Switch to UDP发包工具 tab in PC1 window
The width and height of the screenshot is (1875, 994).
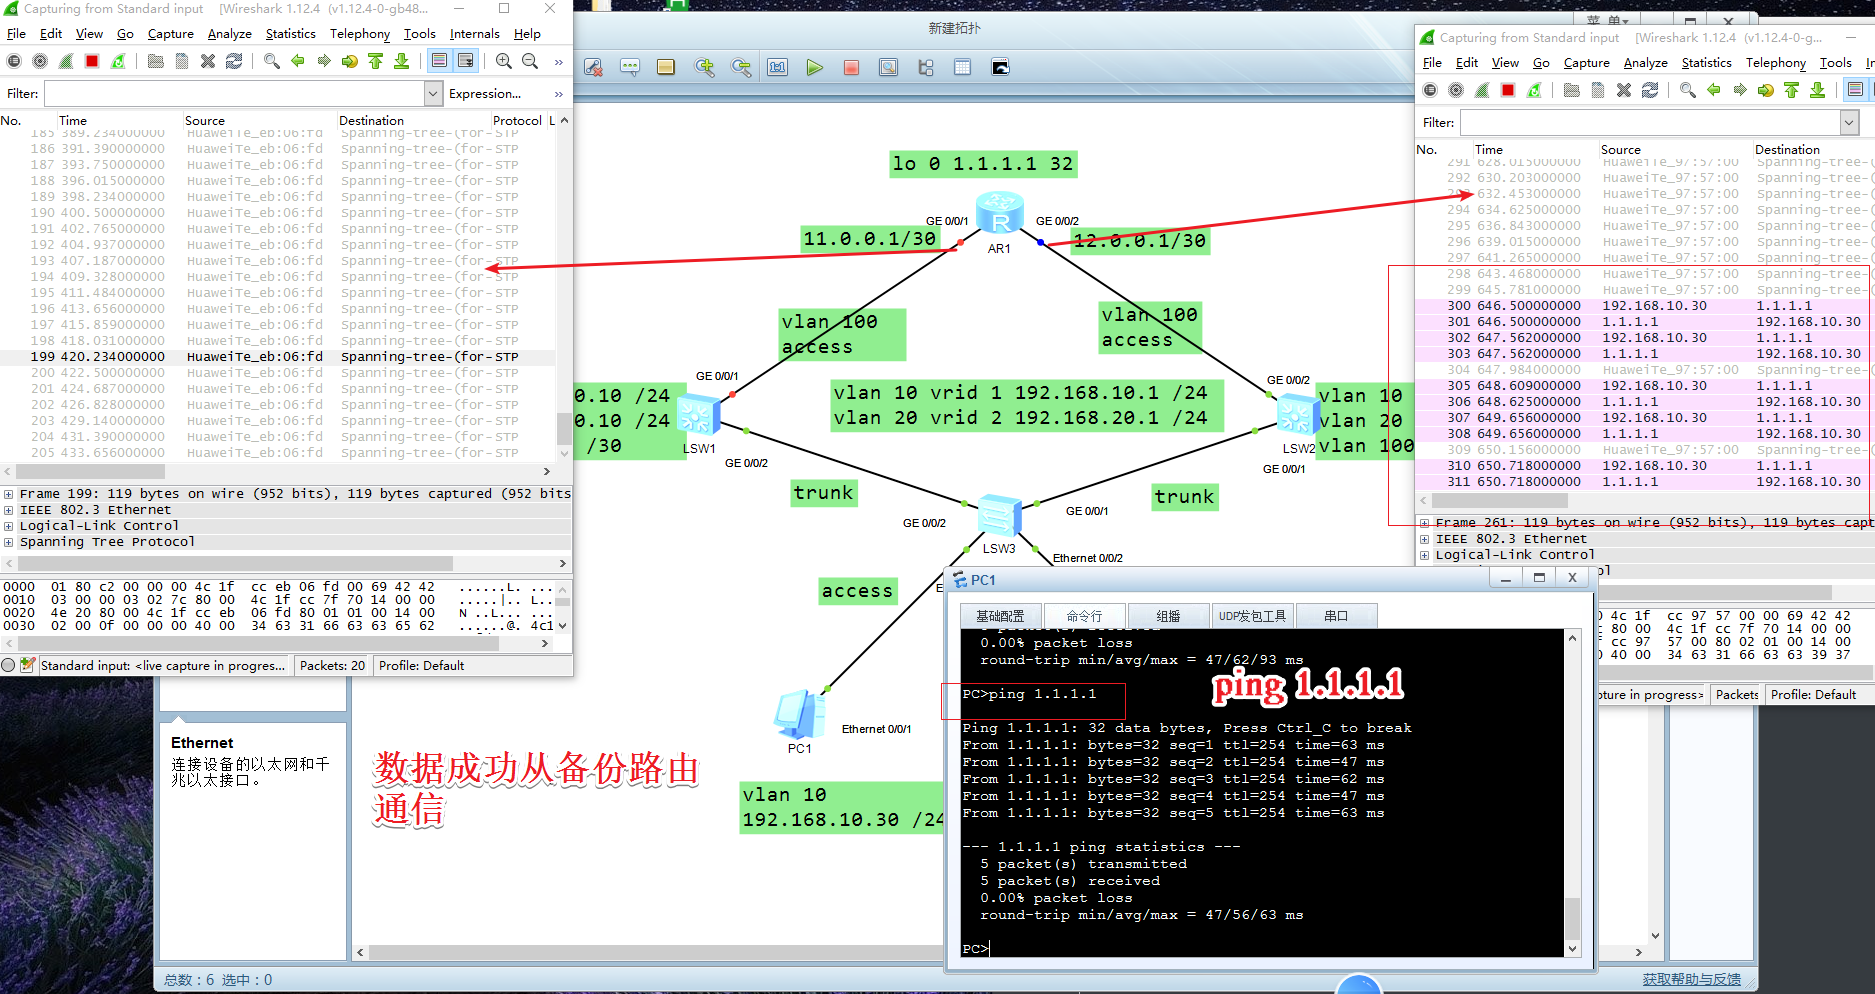1252,616
